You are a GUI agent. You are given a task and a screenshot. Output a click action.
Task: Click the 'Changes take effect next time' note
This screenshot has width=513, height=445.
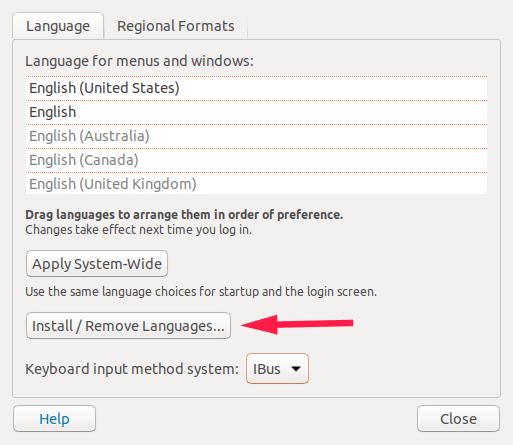coord(138,230)
